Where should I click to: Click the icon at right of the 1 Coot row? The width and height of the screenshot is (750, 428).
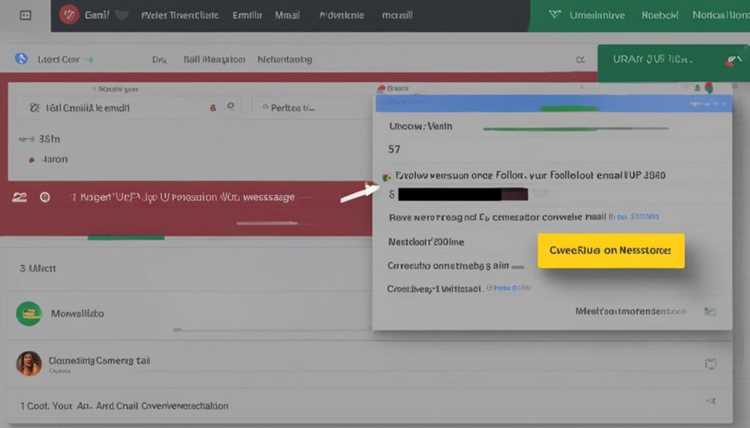711,401
